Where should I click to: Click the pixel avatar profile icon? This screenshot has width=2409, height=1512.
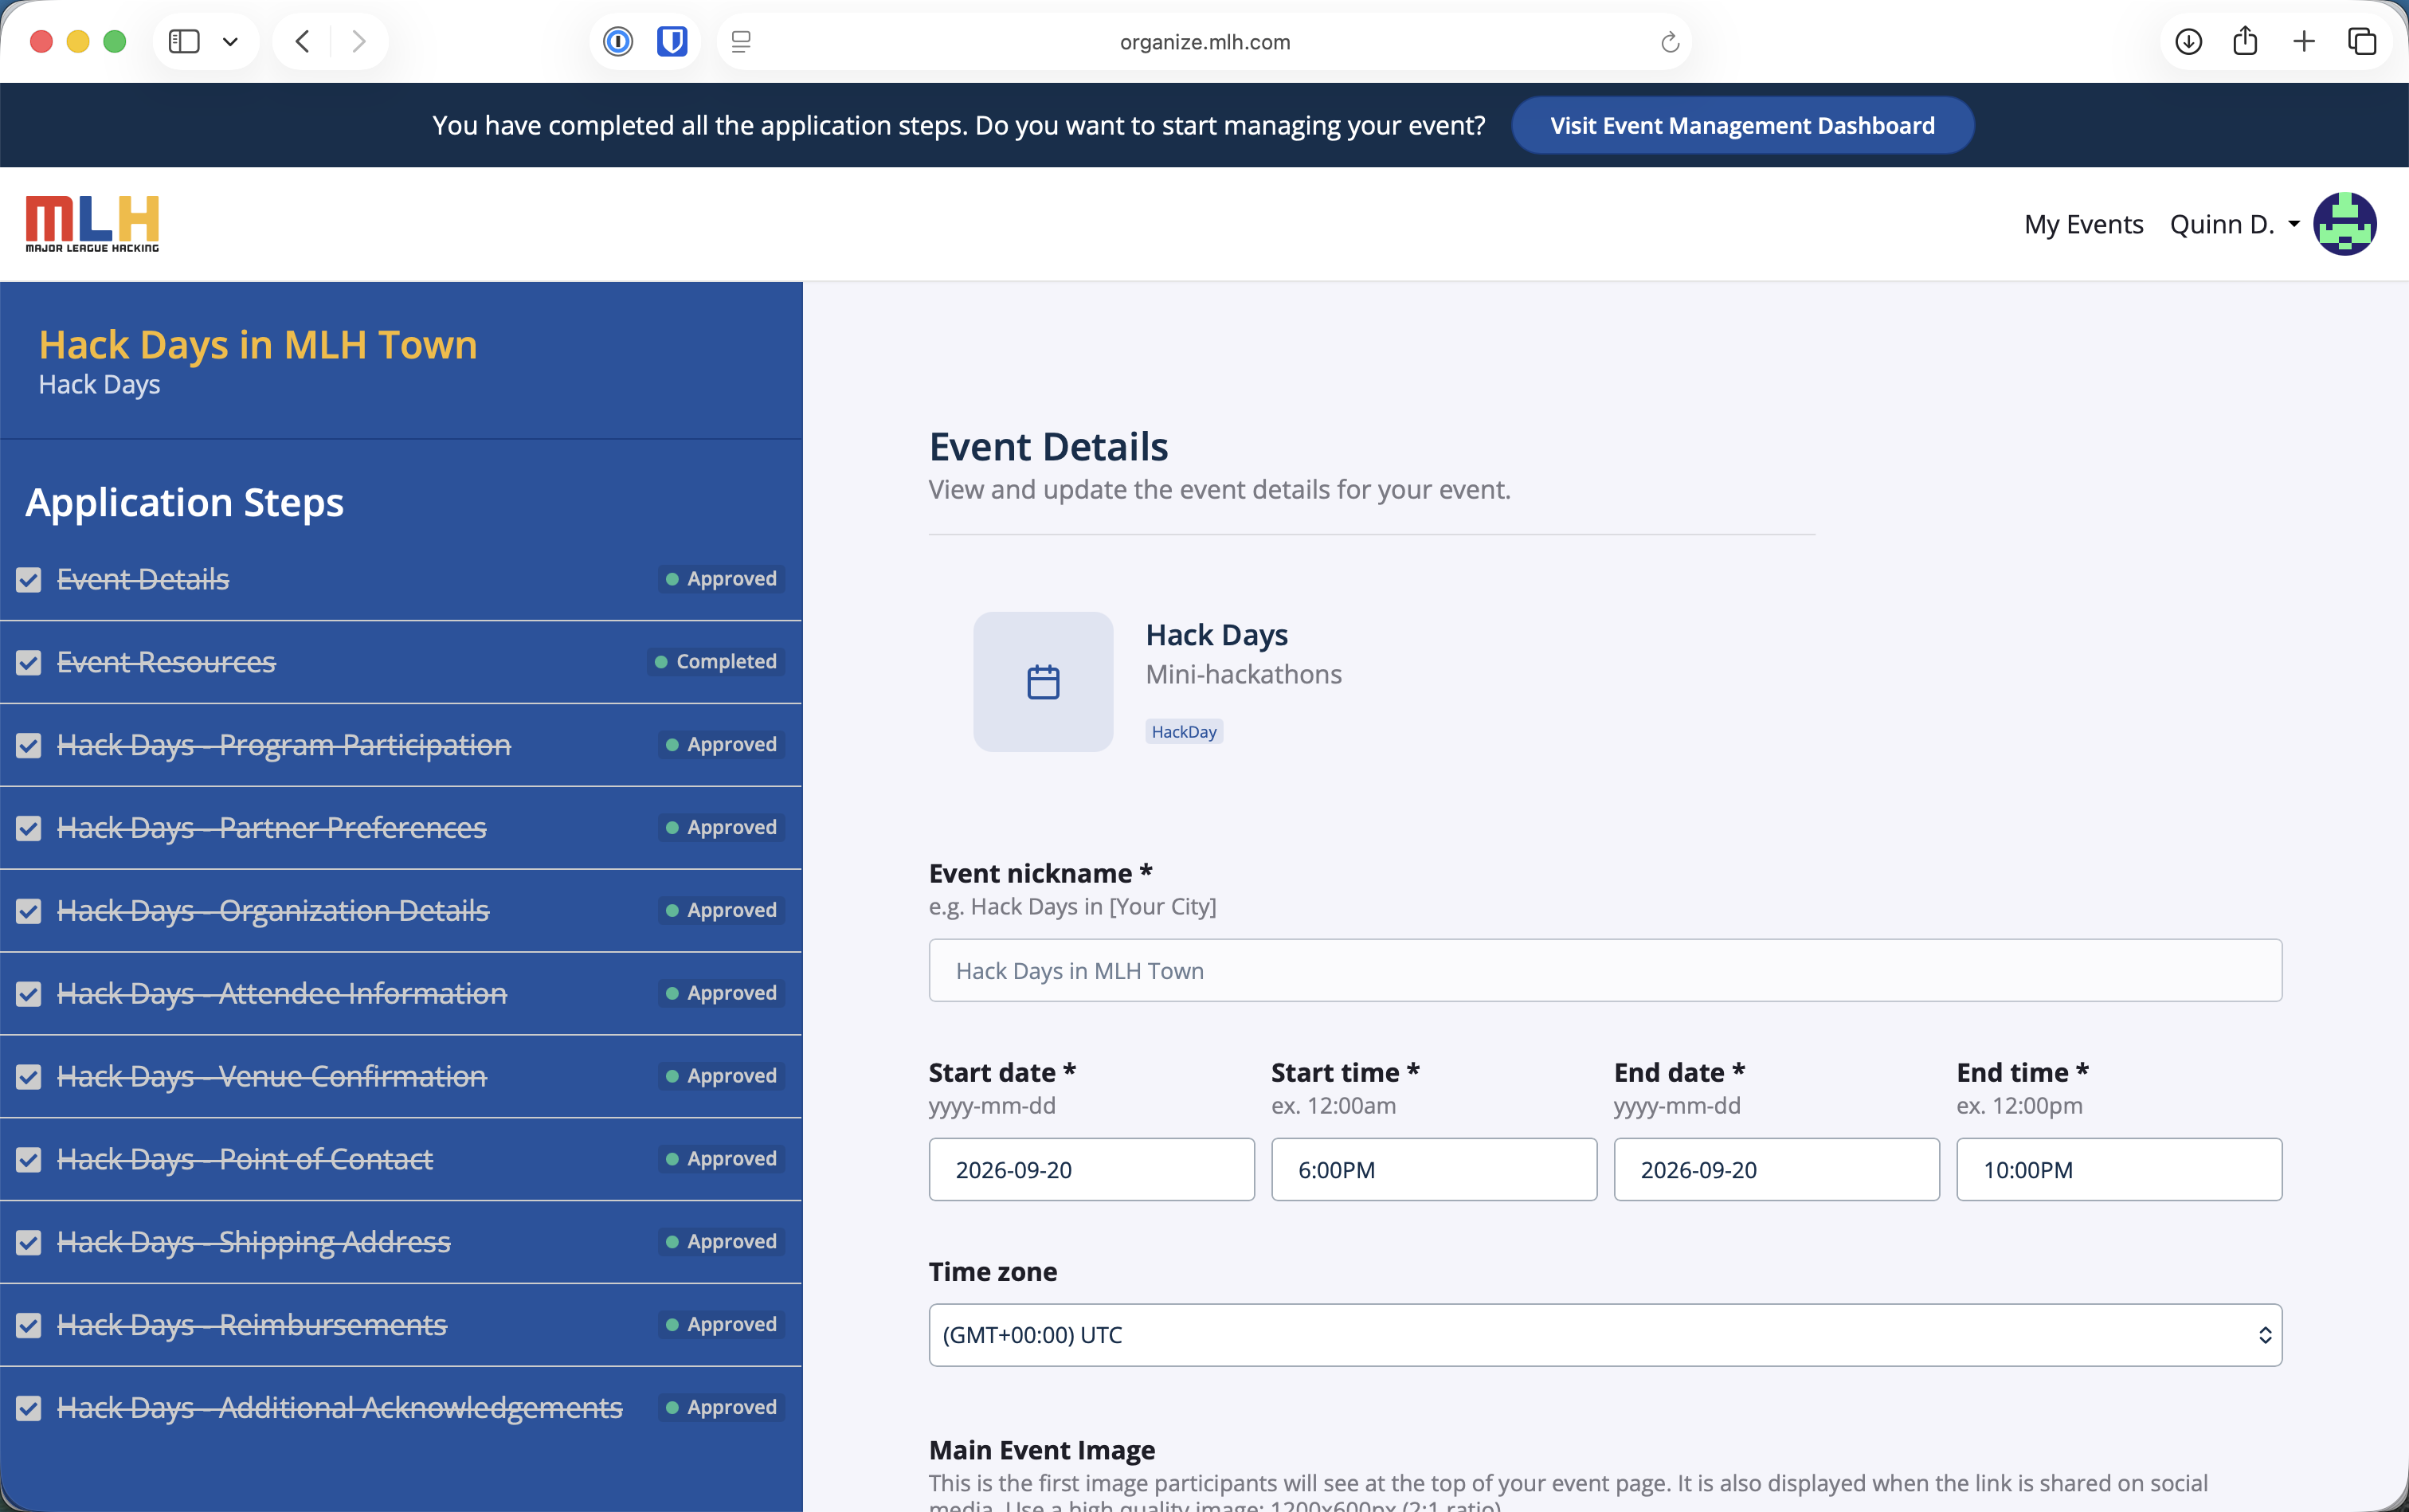click(2344, 224)
